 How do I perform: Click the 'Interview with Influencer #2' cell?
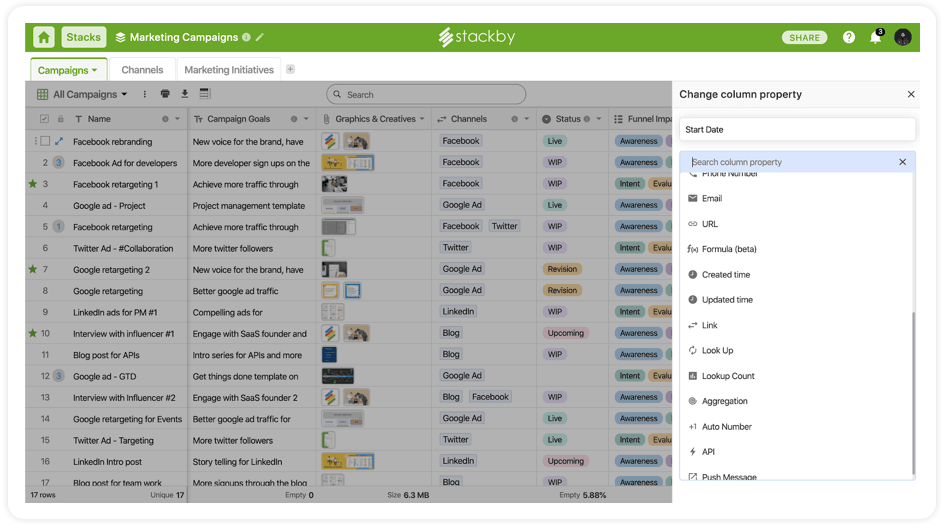coord(124,398)
